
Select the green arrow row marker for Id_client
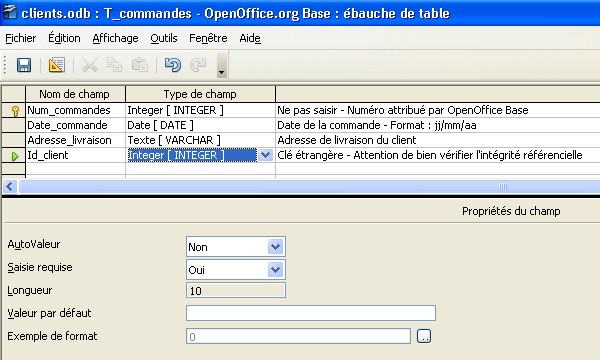click(15, 156)
